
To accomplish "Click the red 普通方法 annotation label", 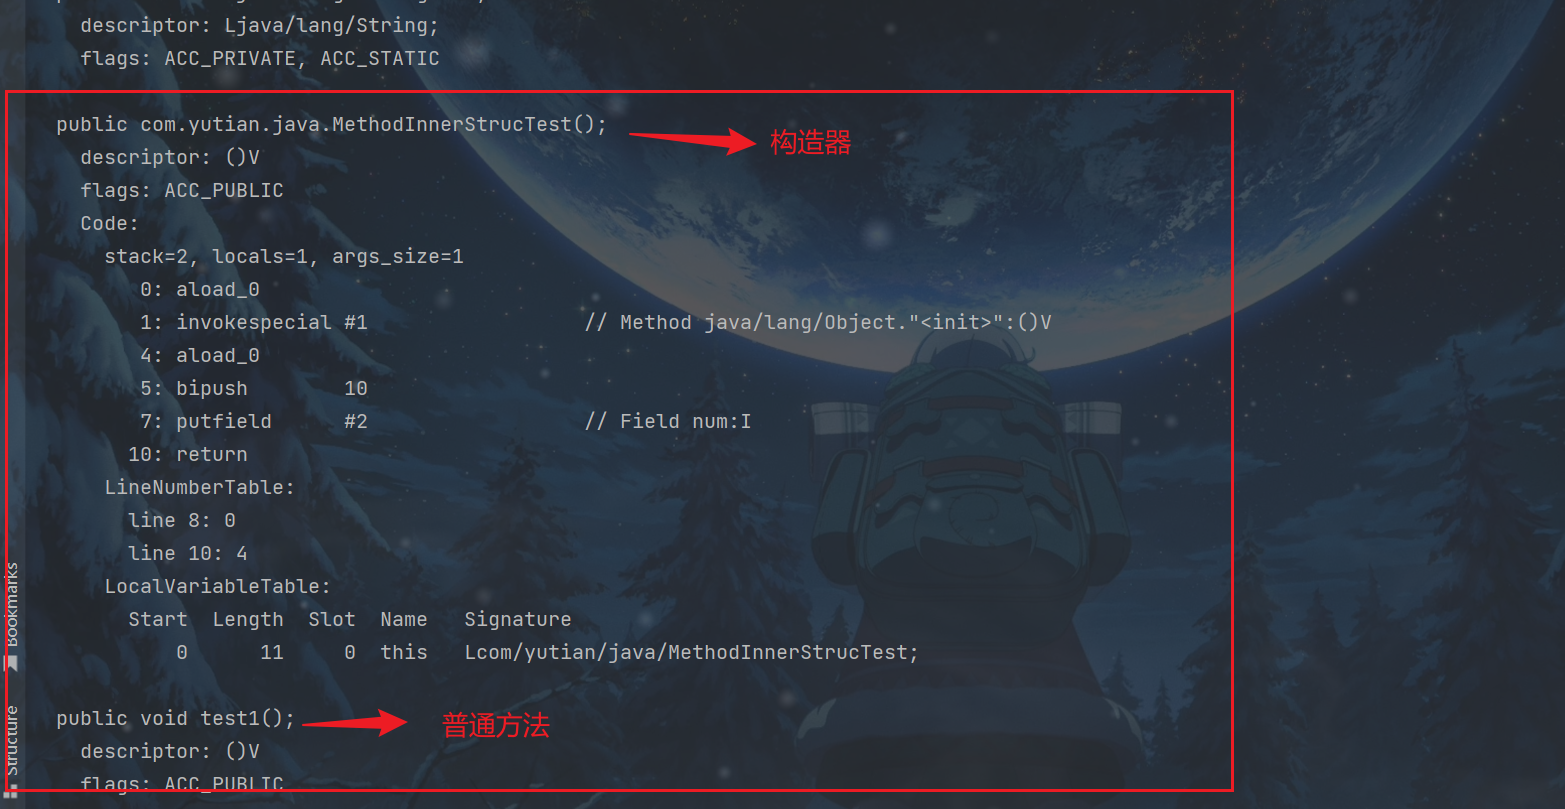I will click(x=496, y=725).
